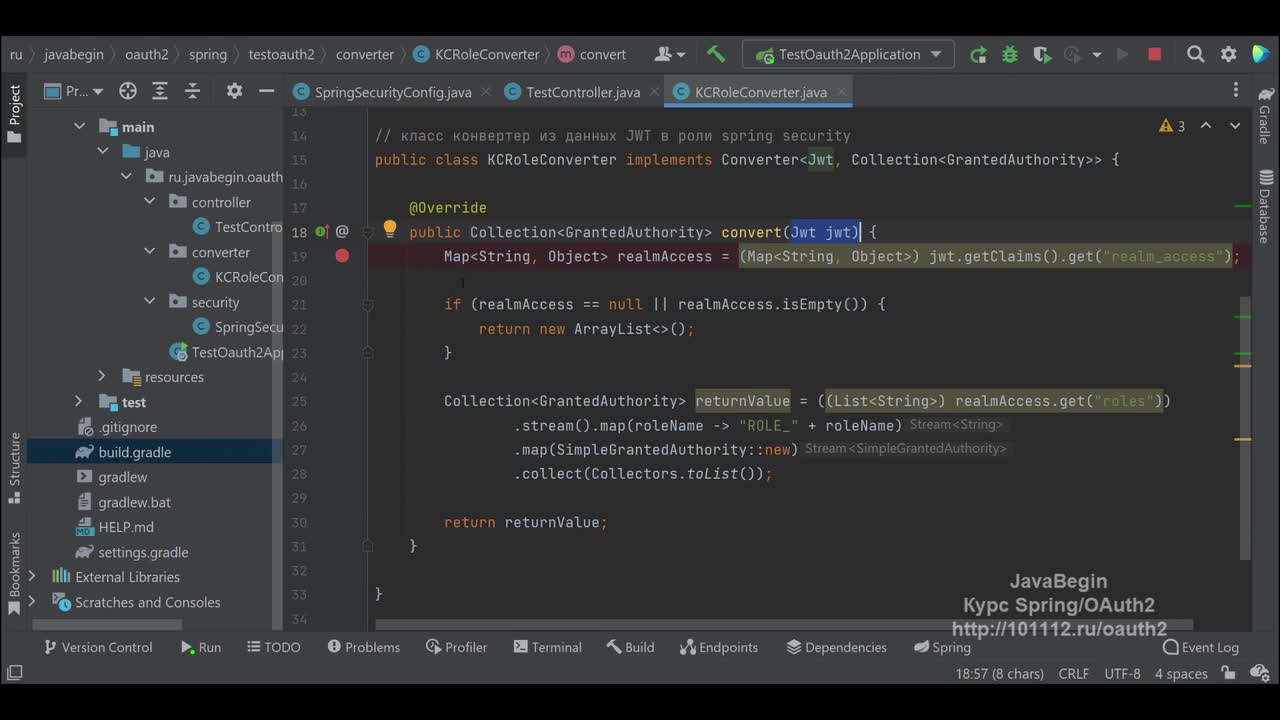1280x720 pixels.
Task: Hide the Project panel with minus icon
Action: coord(266,91)
